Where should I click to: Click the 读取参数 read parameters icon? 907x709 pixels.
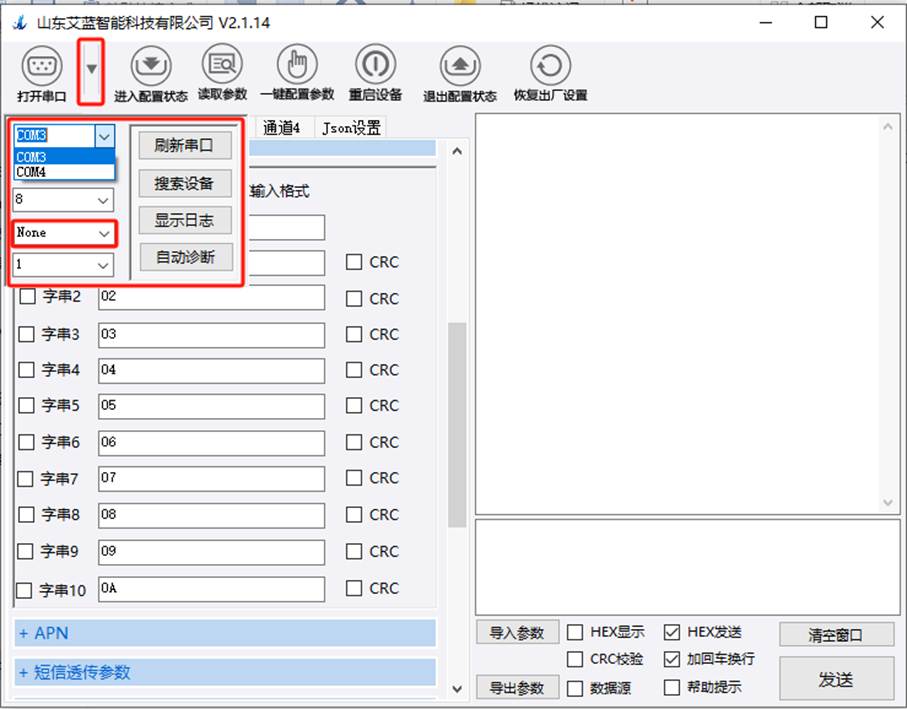[x=222, y=66]
